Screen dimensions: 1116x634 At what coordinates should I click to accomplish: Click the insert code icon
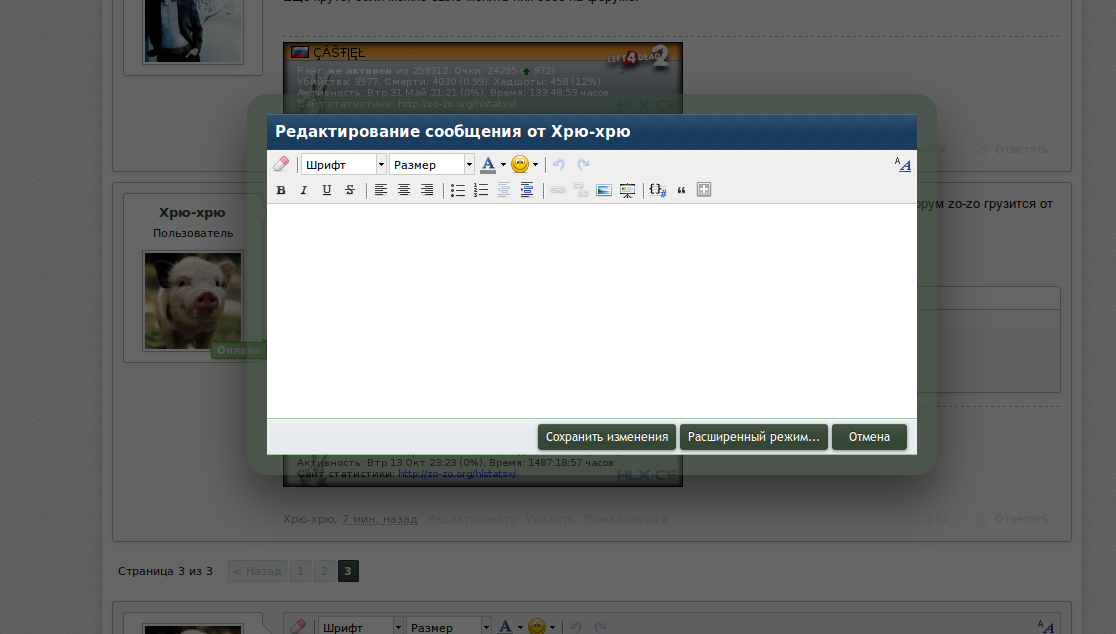(657, 190)
